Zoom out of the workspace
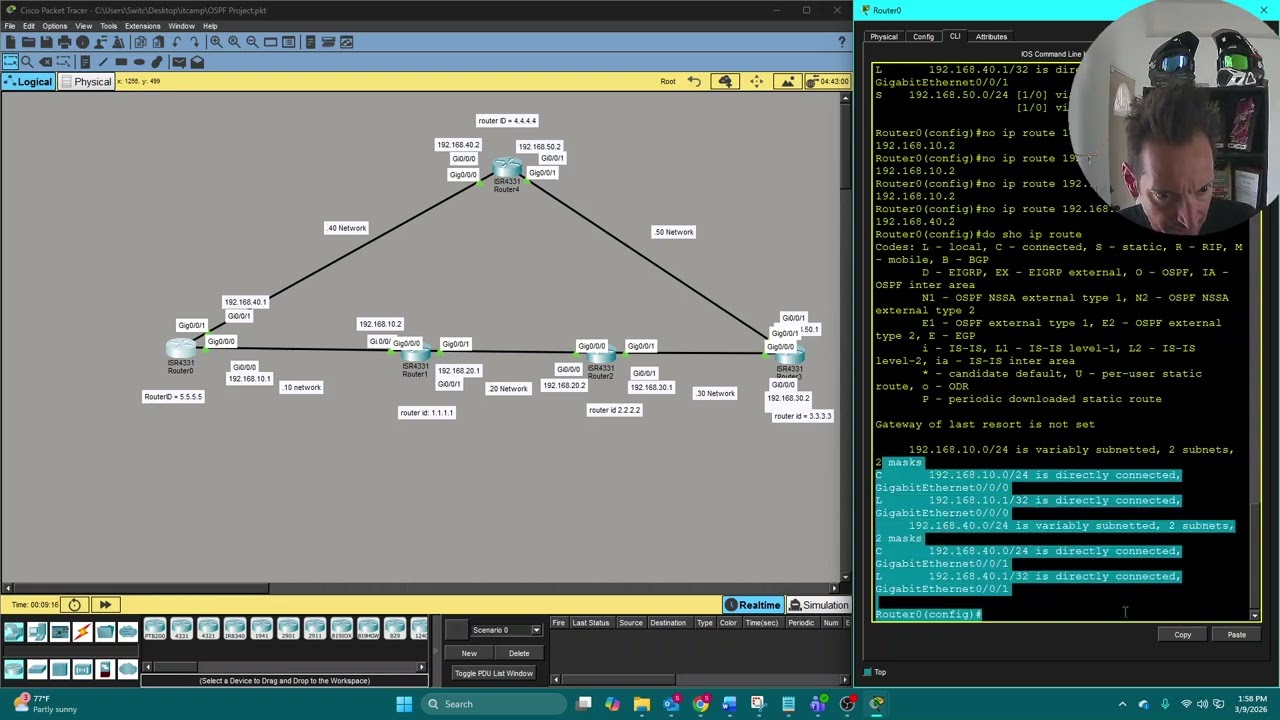The image size is (1280, 720). 252,42
